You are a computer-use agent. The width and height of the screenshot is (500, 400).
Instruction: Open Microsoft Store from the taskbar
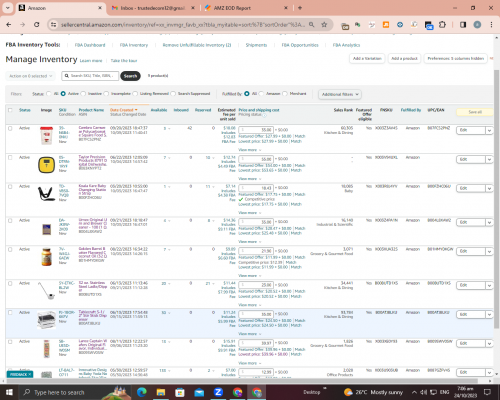tap(180, 392)
